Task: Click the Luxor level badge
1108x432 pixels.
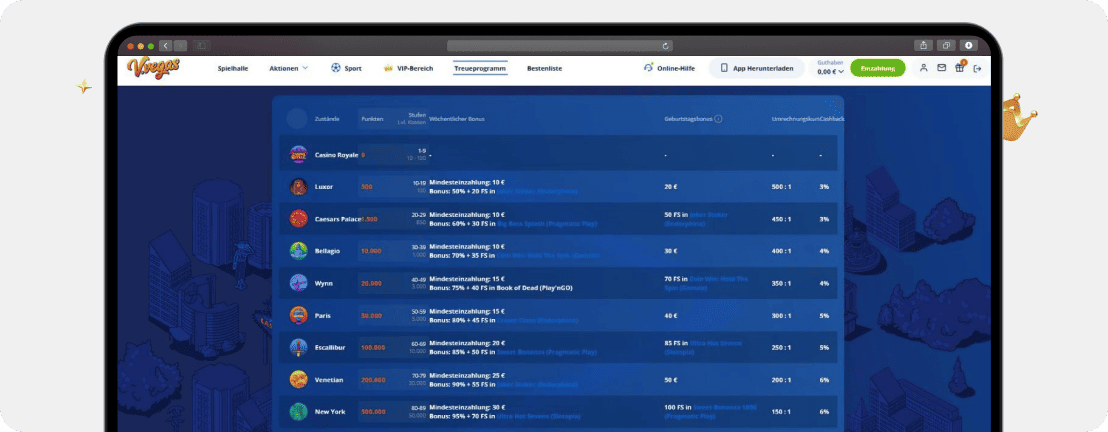Action: coord(298,187)
